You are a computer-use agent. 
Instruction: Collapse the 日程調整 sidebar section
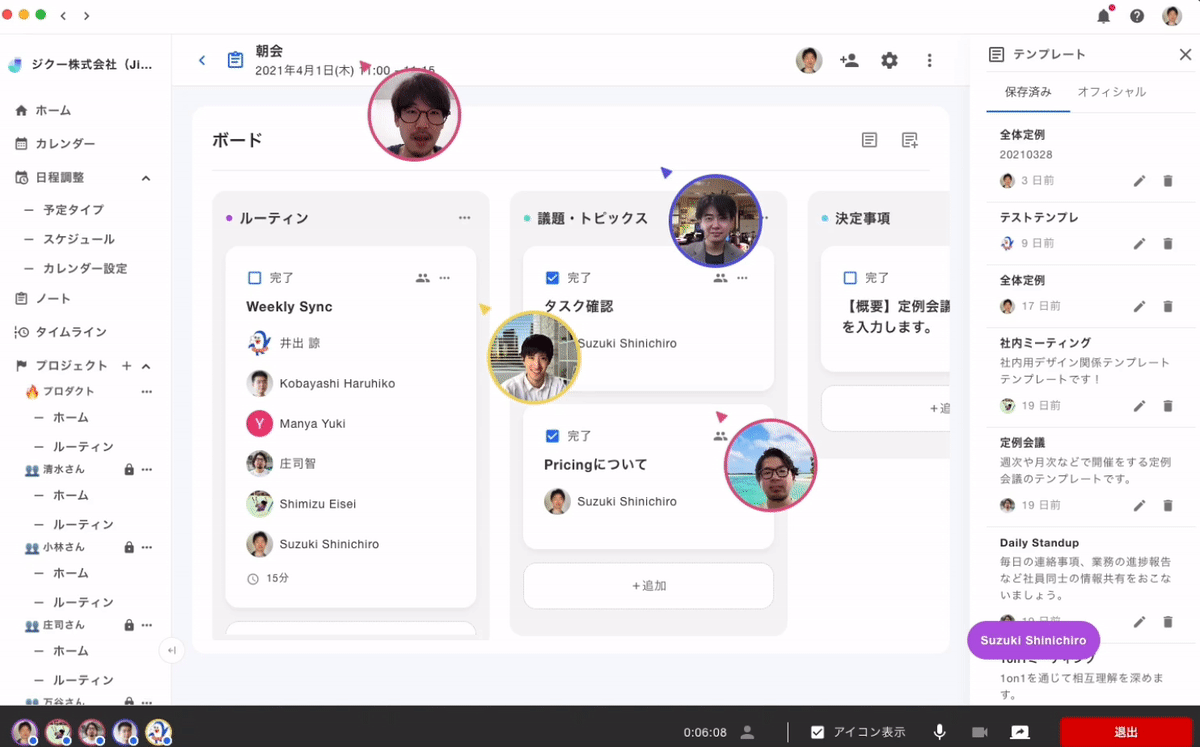(146, 178)
